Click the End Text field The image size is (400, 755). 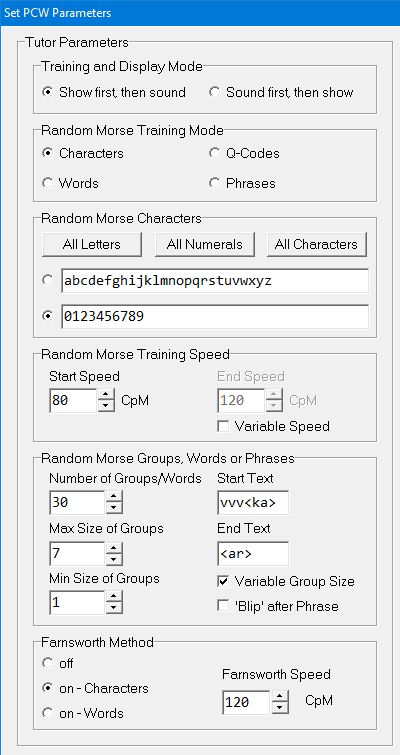coord(253,554)
